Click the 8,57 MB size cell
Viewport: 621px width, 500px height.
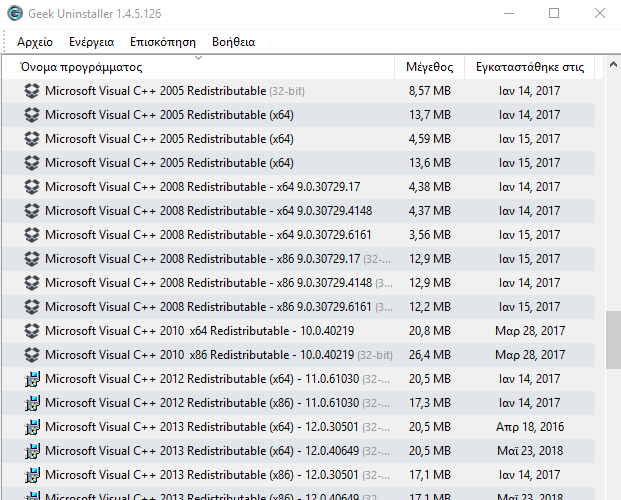[430, 91]
